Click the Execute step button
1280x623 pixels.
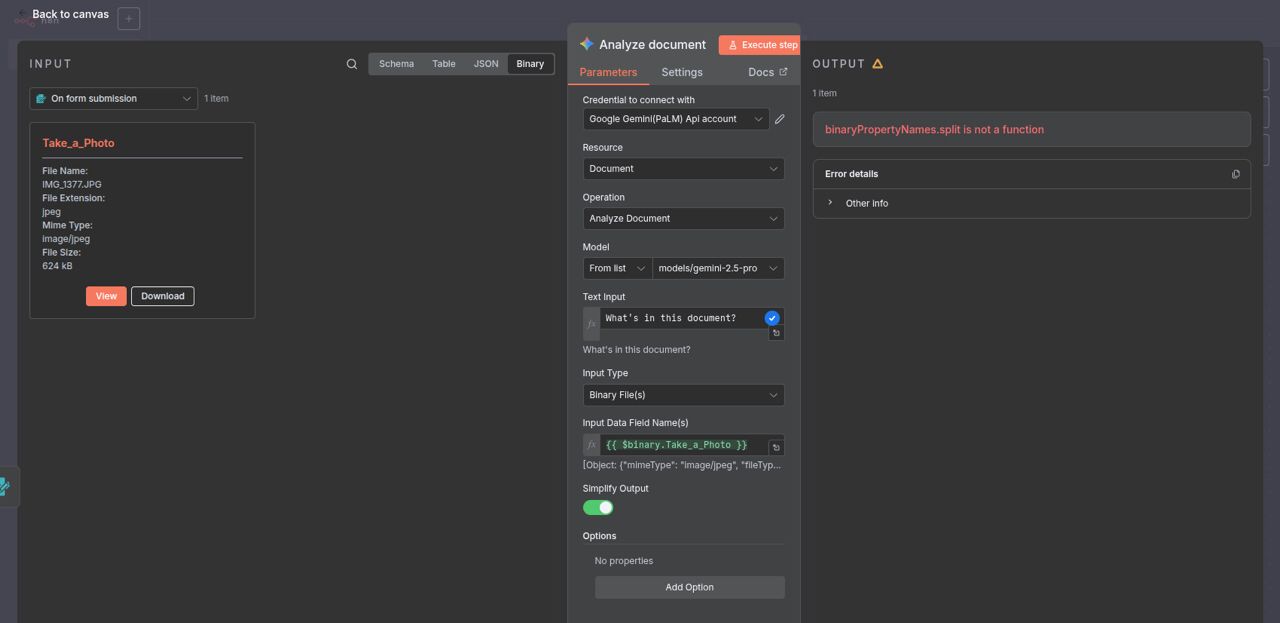[761, 45]
